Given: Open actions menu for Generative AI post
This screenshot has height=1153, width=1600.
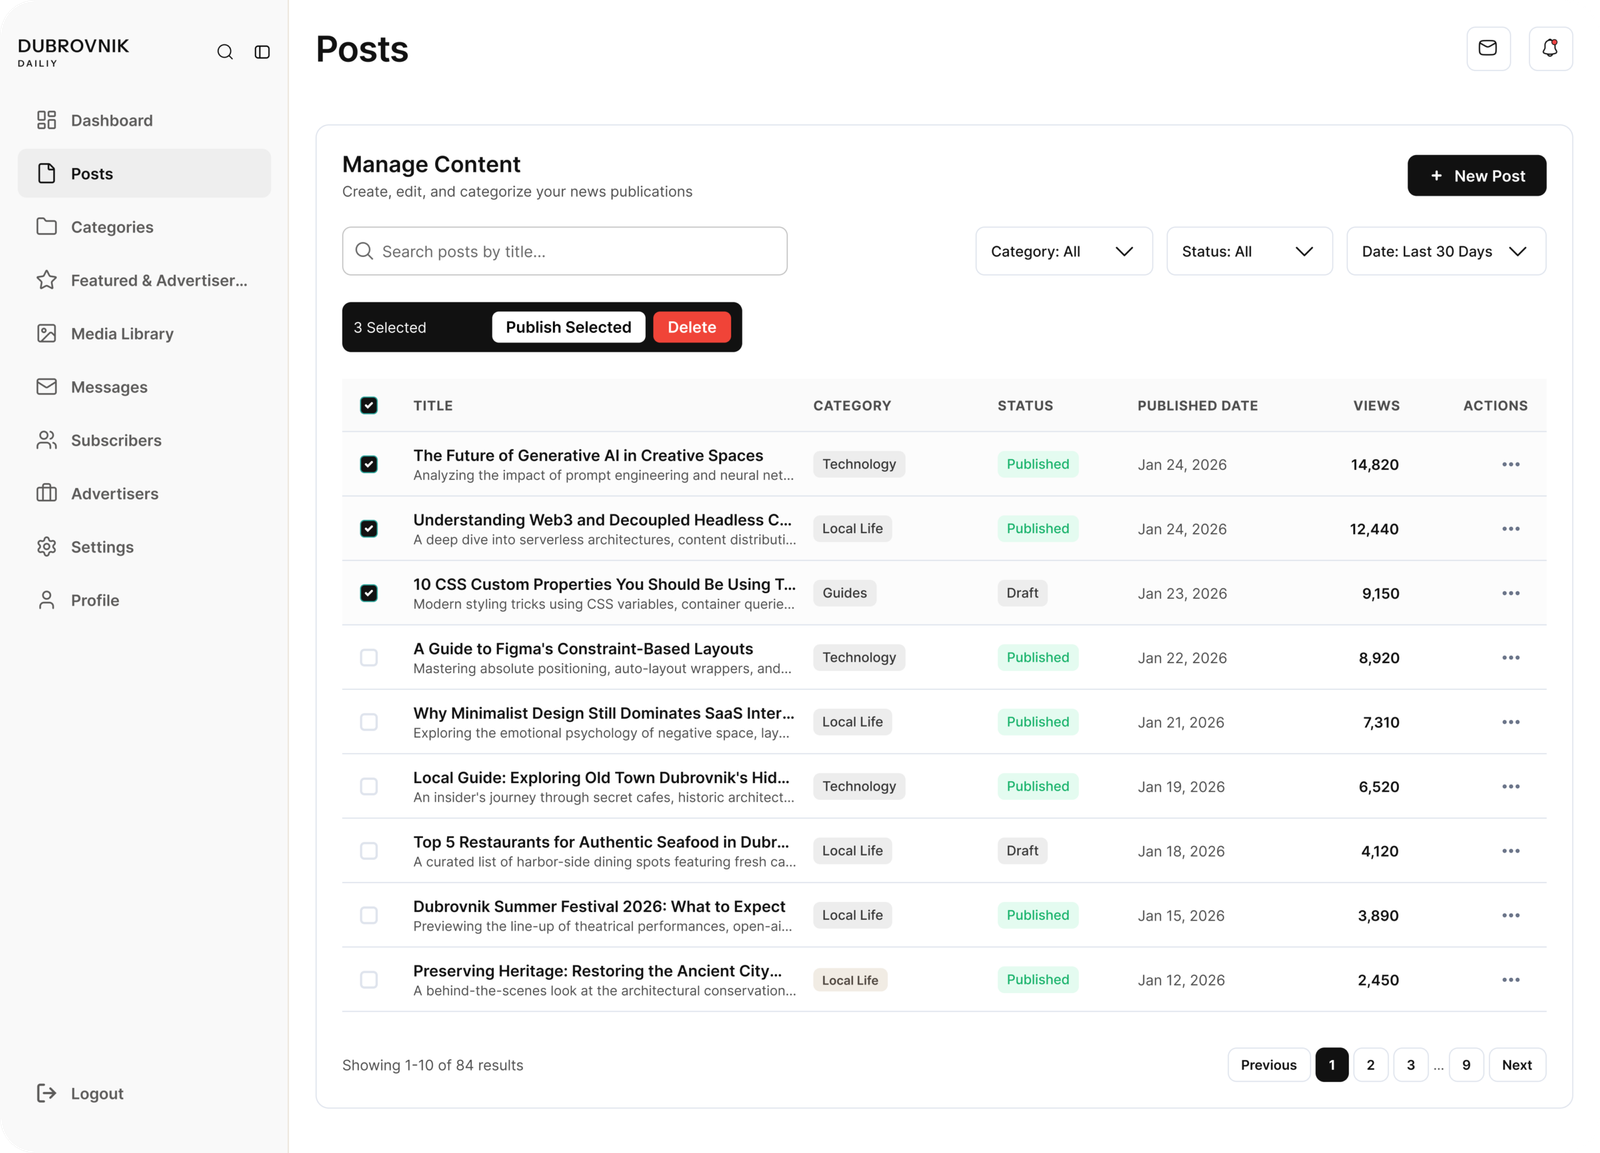Looking at the screenshot, I should (x=1510, y=464).
